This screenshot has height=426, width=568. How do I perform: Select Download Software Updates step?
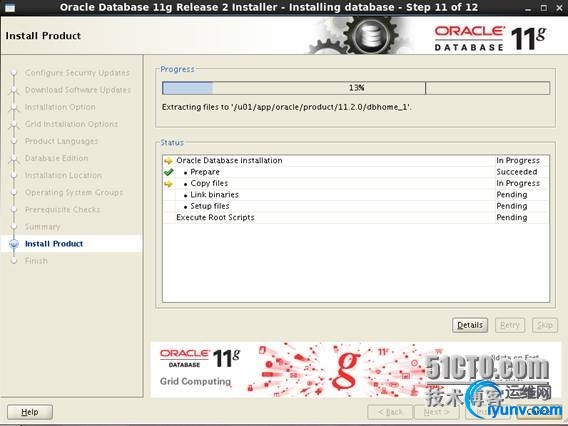[78, 90]
